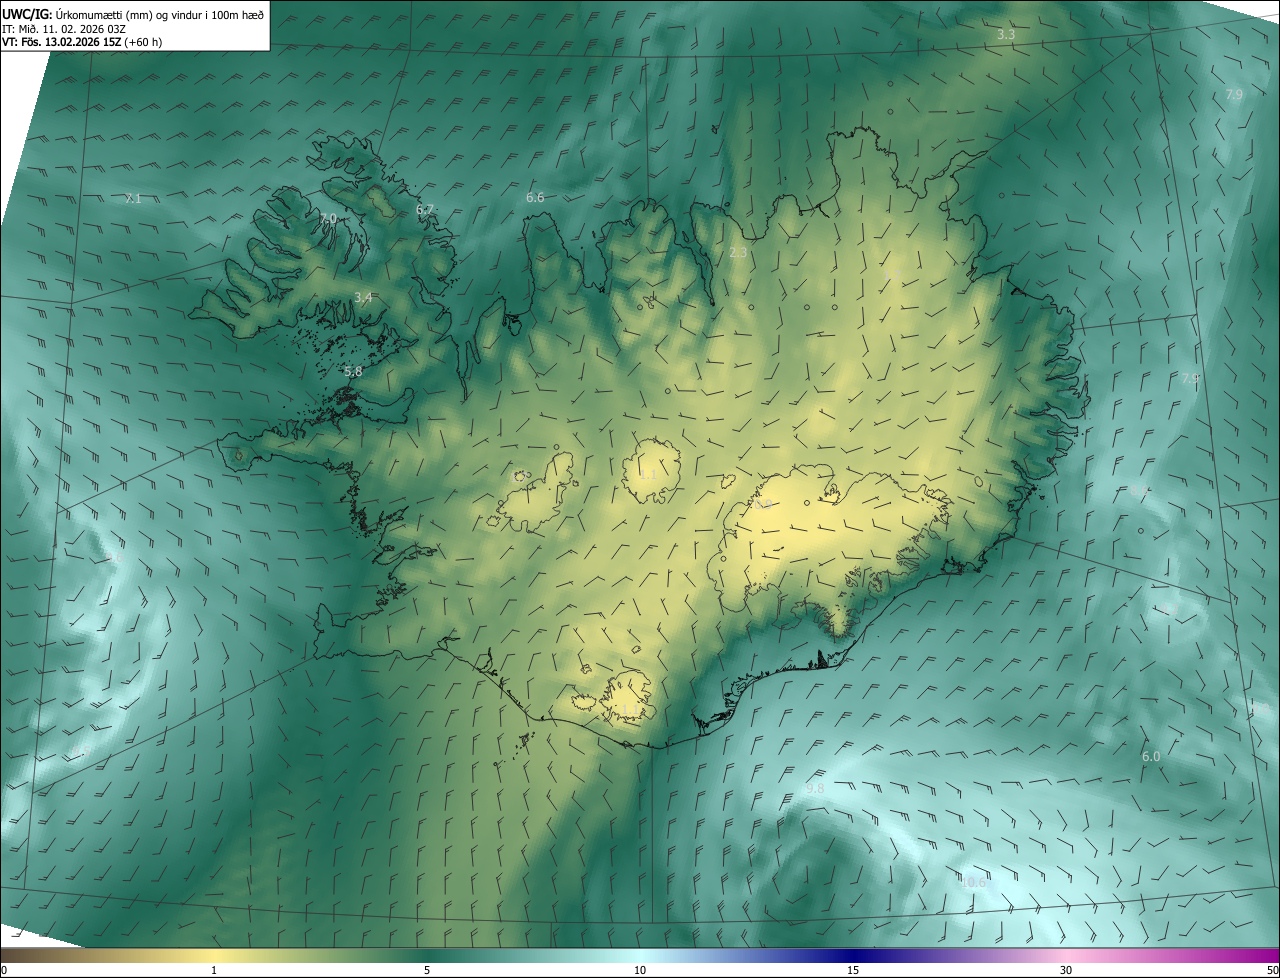
Task: Click the 6.0 value label on the map
Action: tap(1151, 757)
